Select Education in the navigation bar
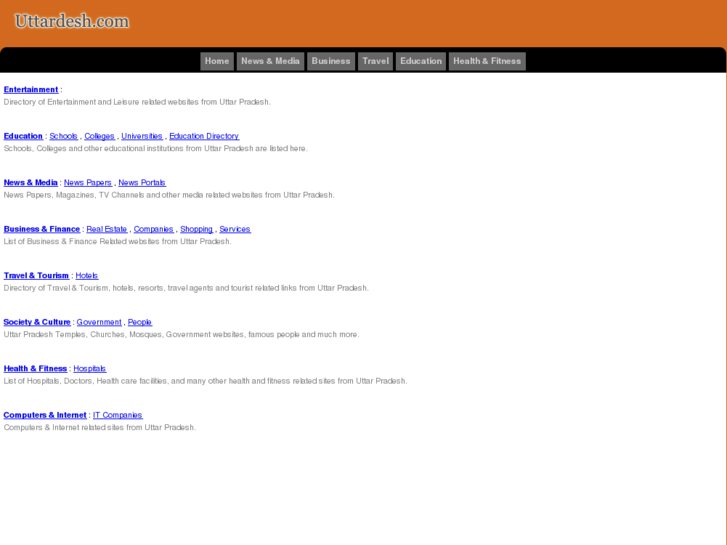727x545 pixels. click(x=421, y=61)
